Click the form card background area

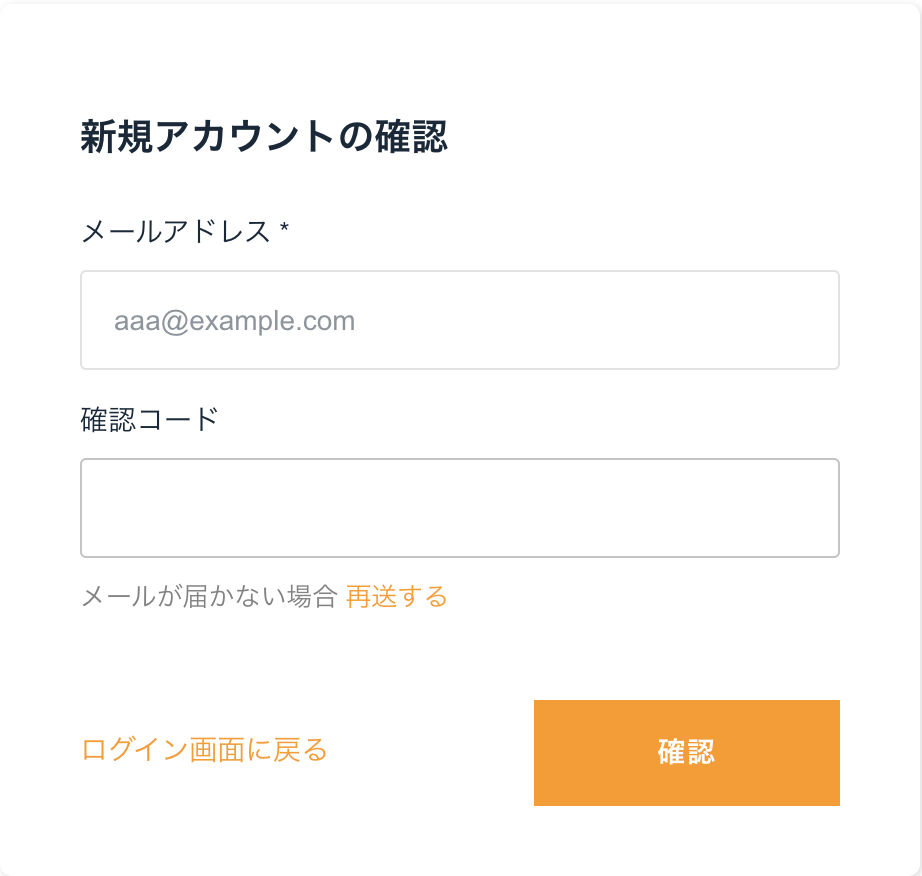pyautogui.click(x=460, y=660)
